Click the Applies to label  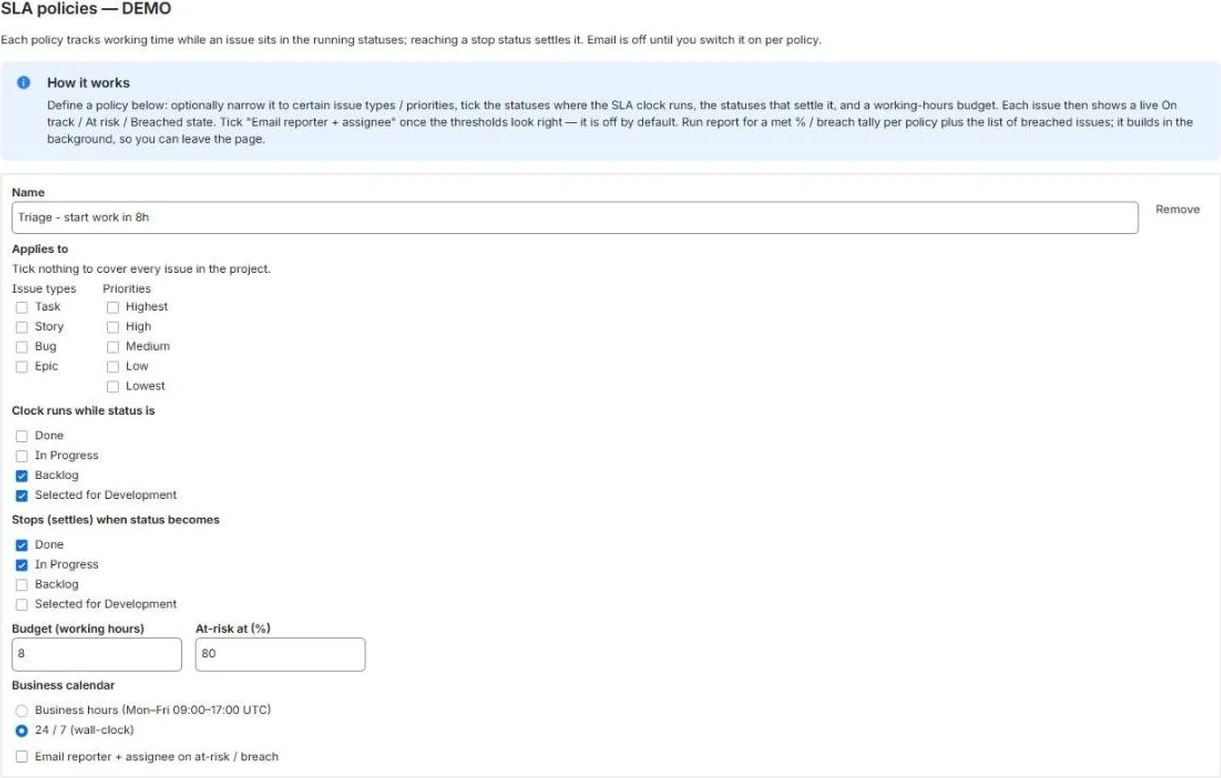40,249
